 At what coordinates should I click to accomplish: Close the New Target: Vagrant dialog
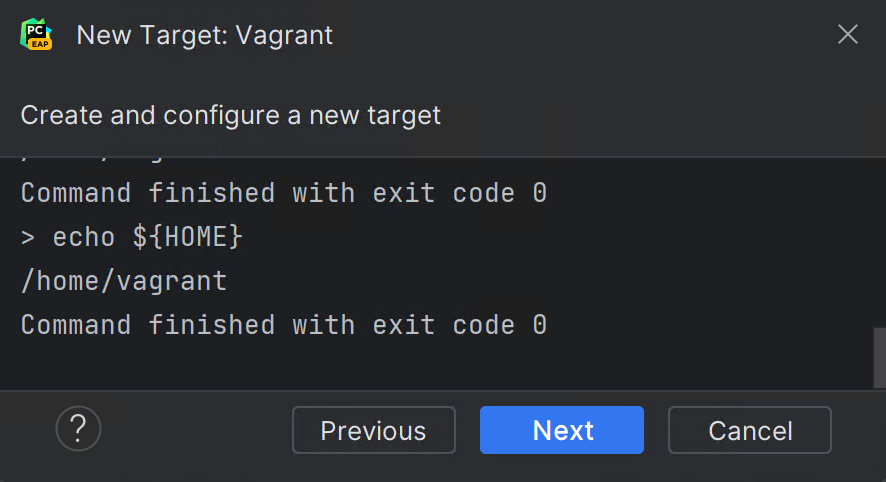pos(848,35)
